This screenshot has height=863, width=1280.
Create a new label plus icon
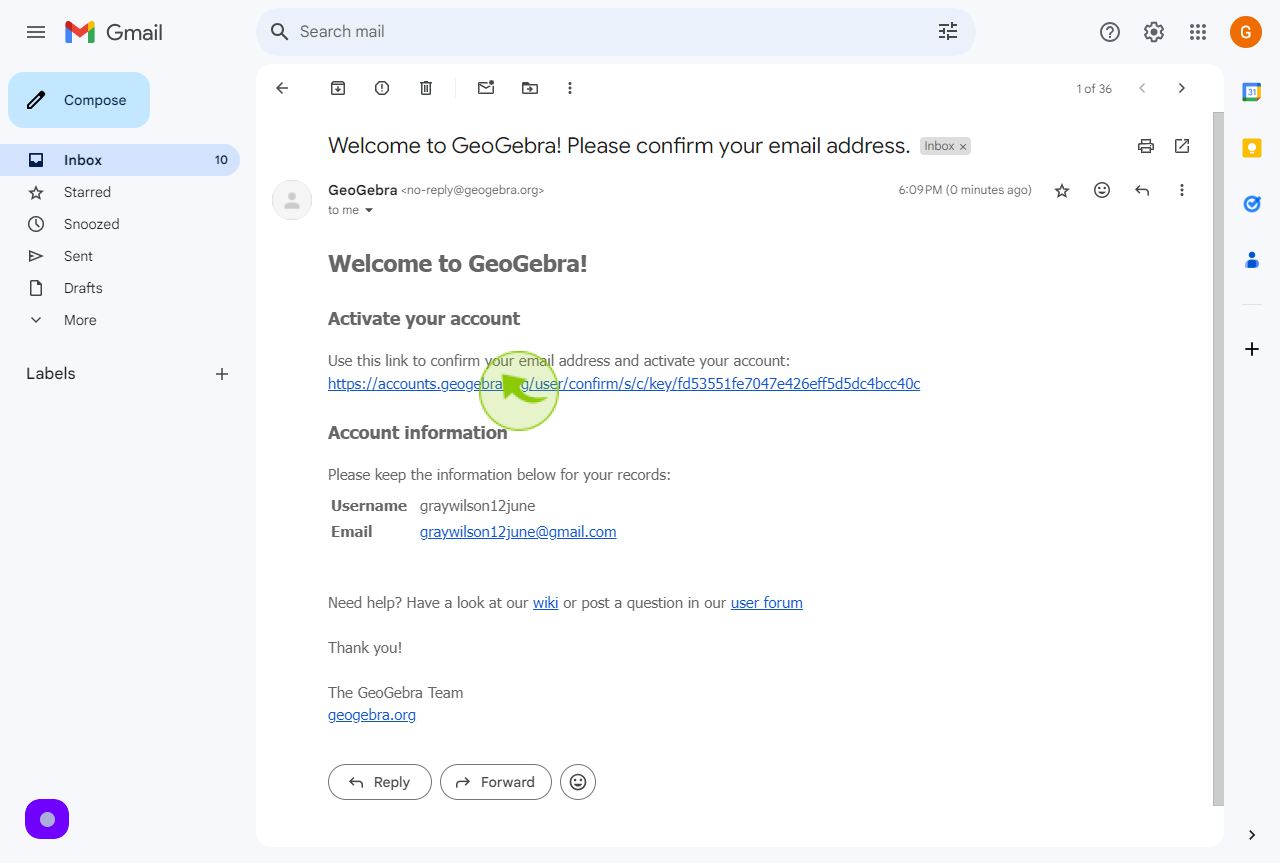tap(222, 374)
